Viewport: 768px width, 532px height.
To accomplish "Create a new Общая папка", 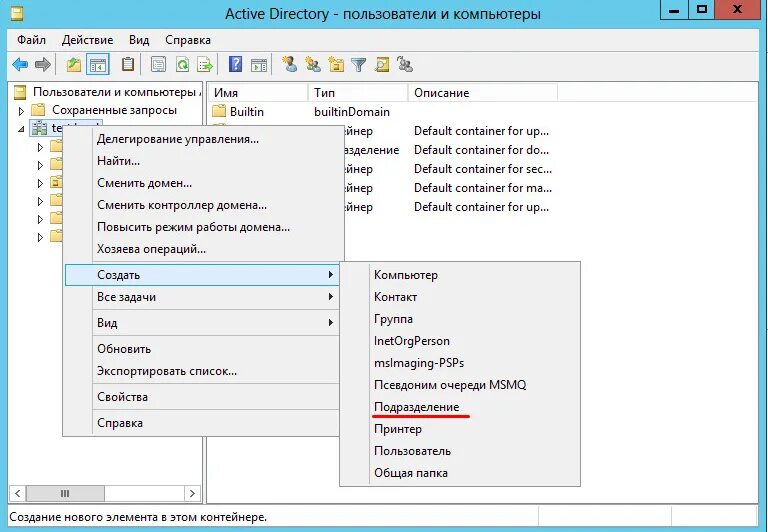I will (x=460, y=473).
